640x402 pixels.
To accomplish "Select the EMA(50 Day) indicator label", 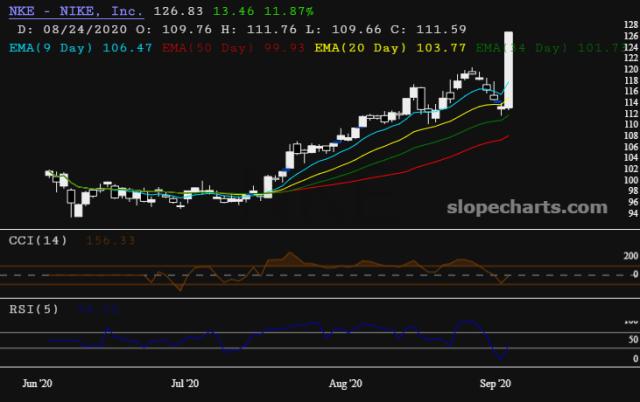I will 208,48.
